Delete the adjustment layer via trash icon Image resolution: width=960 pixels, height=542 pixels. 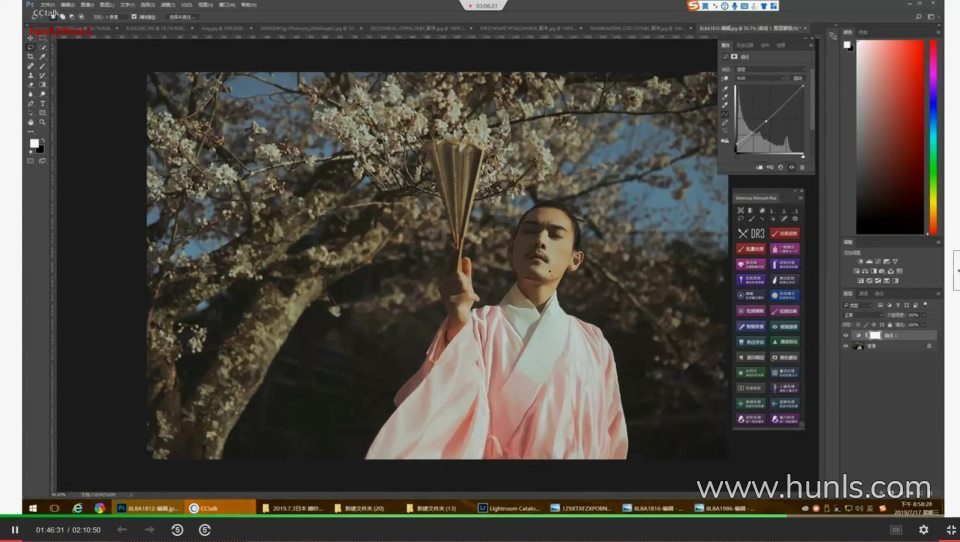802,167
